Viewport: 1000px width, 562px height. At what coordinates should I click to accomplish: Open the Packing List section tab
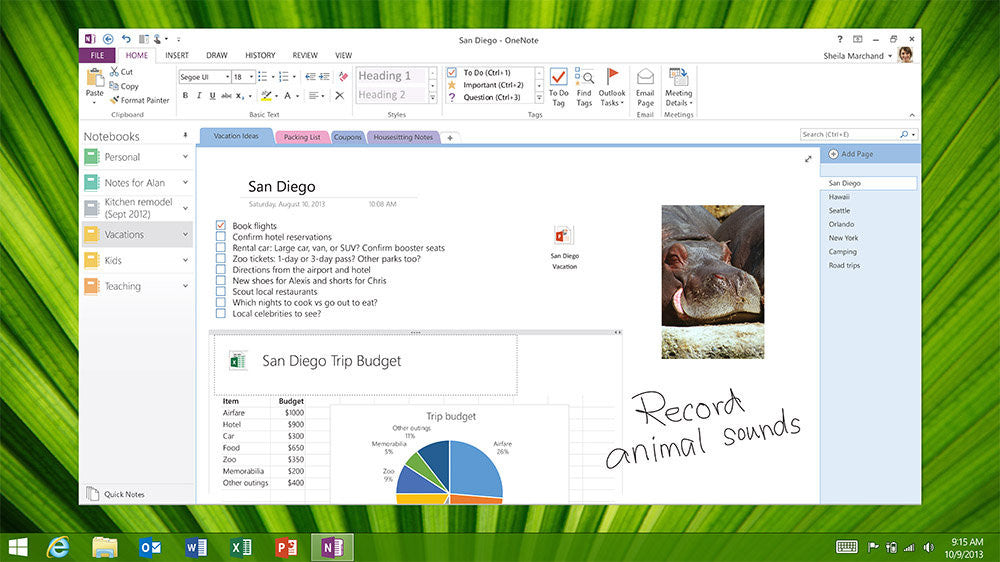pyautogui.click(x=301, y=137)
